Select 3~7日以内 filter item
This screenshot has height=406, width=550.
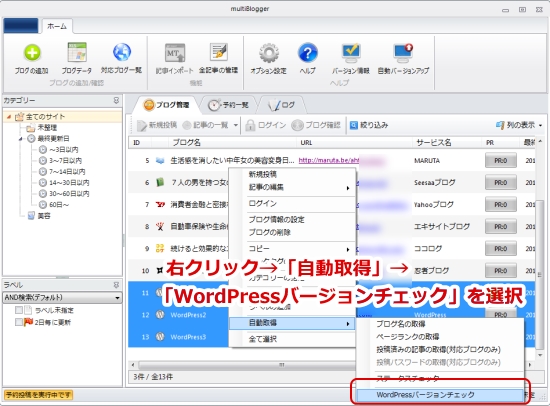click(65, 161)
